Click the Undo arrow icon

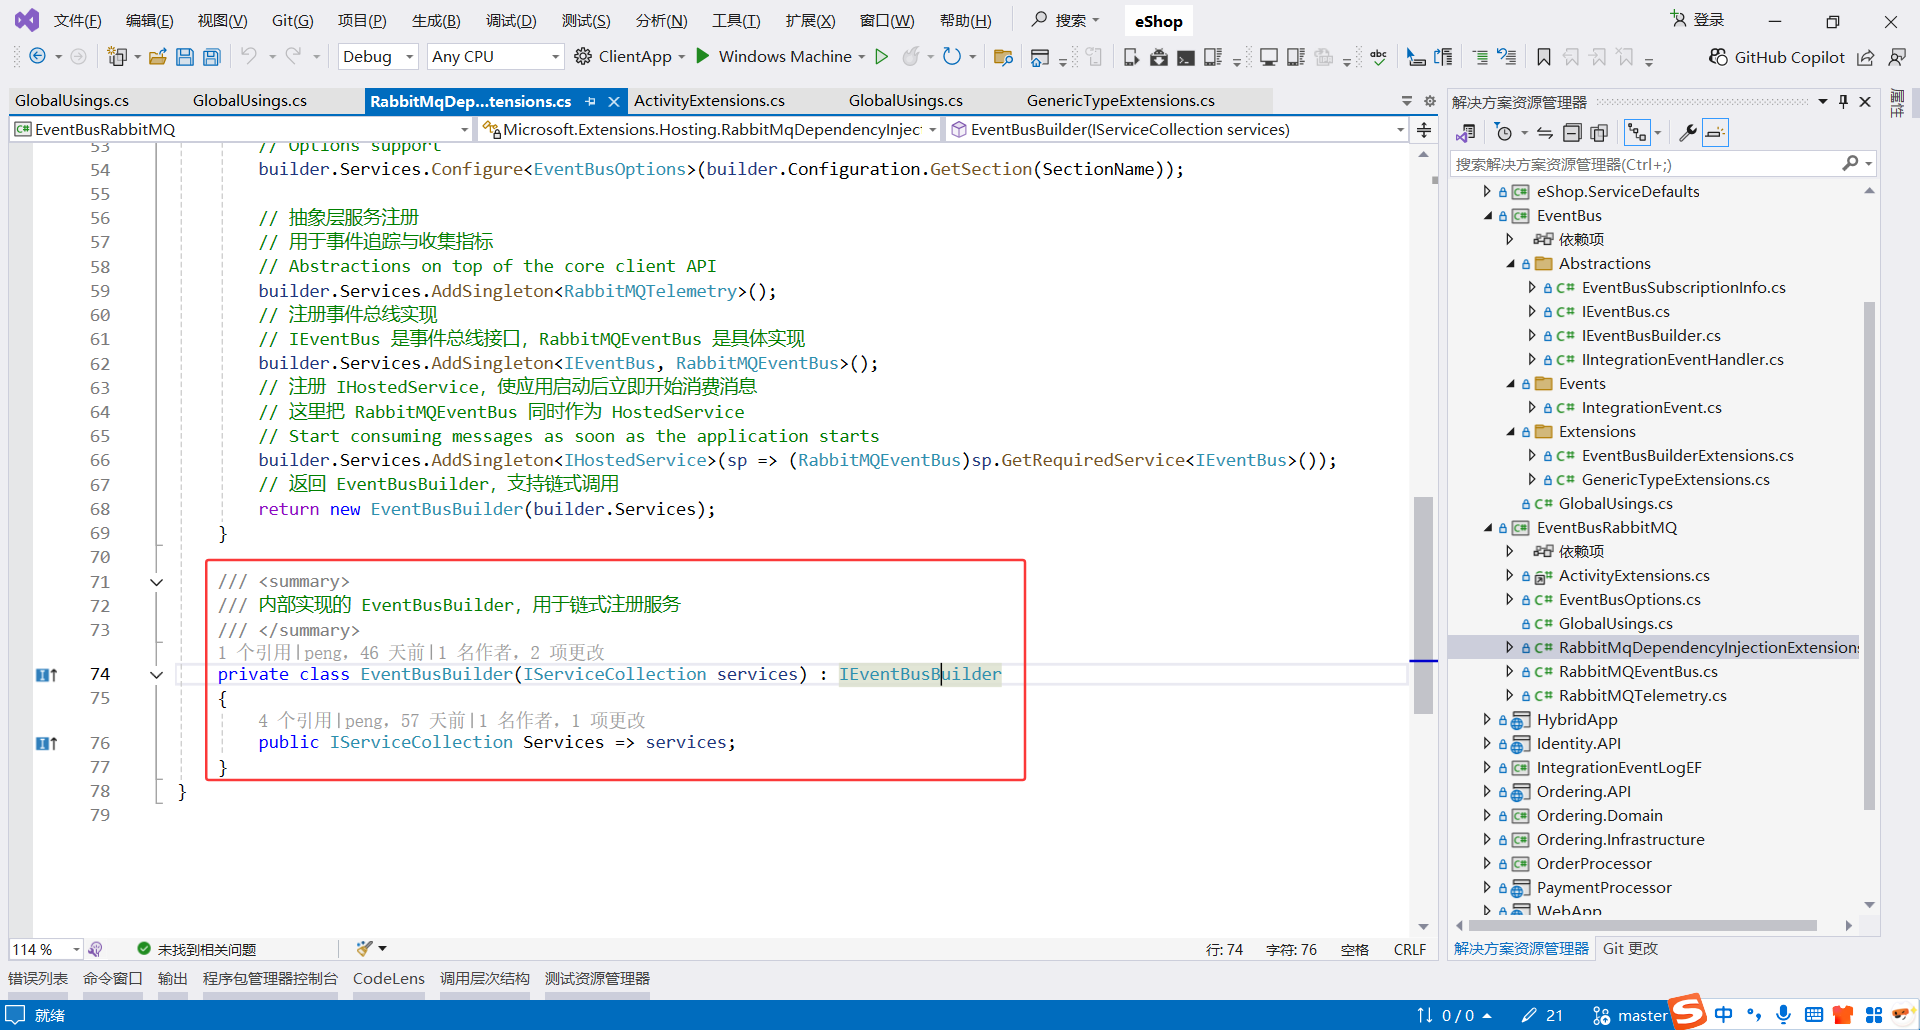click(249, 56)
